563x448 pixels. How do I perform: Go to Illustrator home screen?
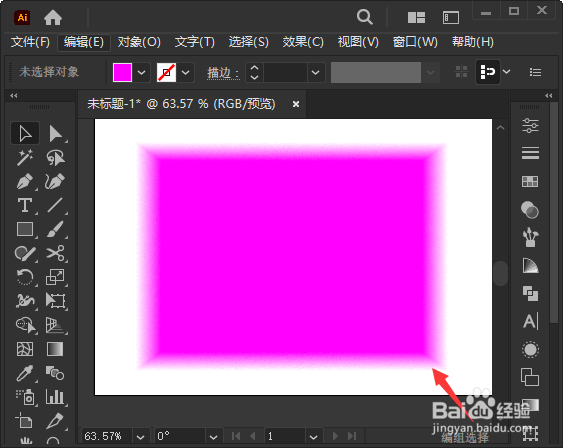(x=53, y=17)
